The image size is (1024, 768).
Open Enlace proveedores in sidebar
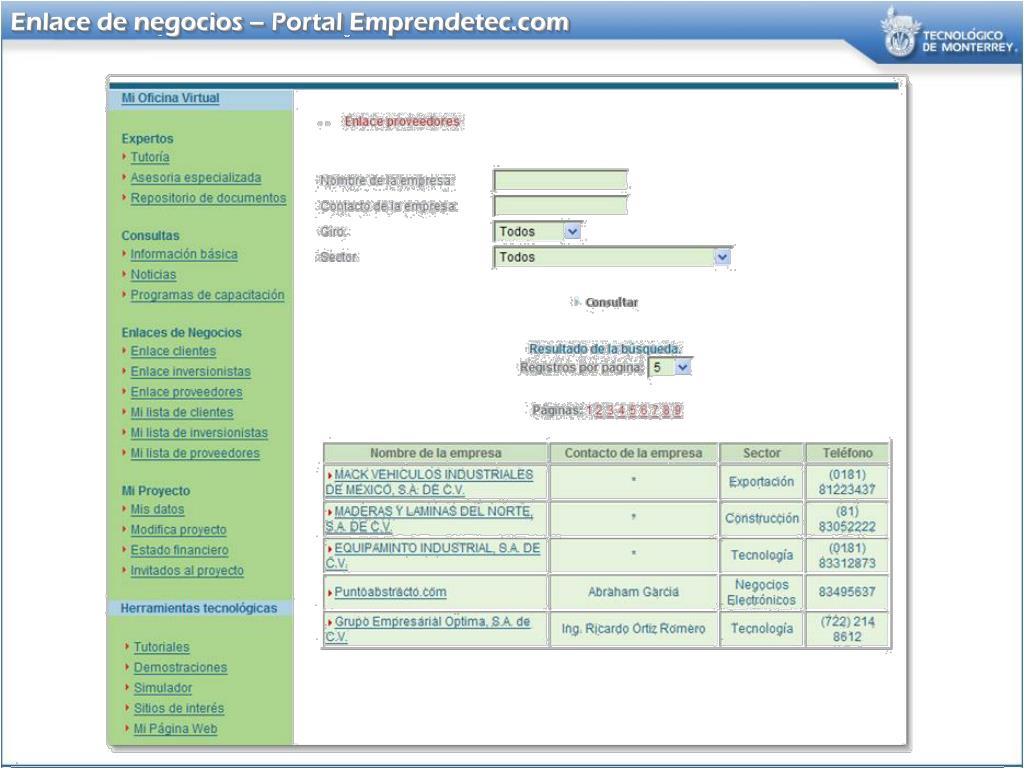point(186,392)
